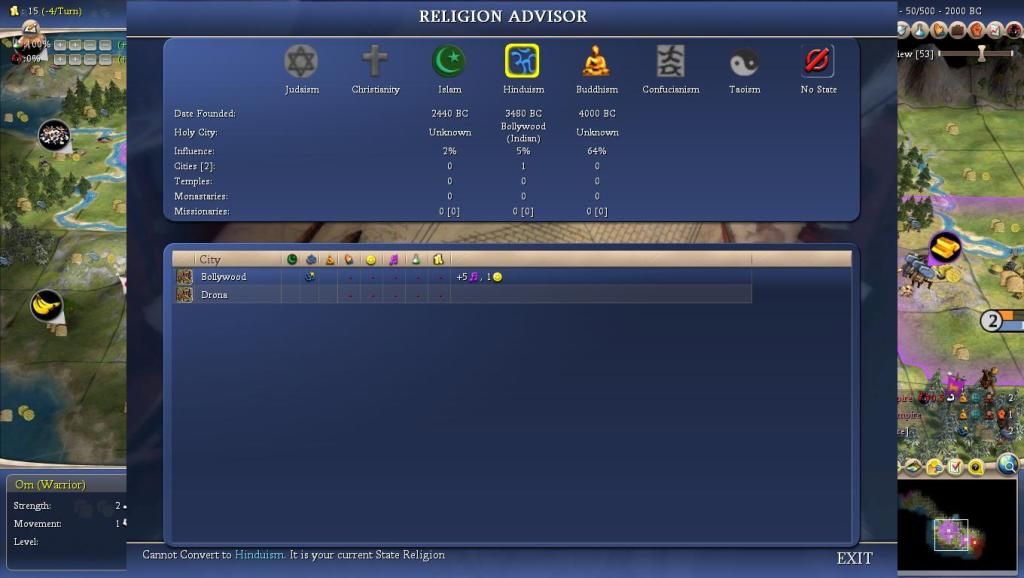1024x578 pixels.
Task: Click the first minus button on the 100% rate row
Action: (x=89, y=45)
